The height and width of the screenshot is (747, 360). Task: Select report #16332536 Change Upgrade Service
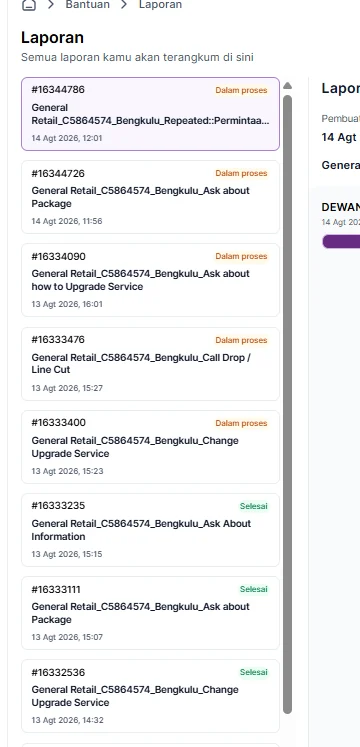pos(150,696)
